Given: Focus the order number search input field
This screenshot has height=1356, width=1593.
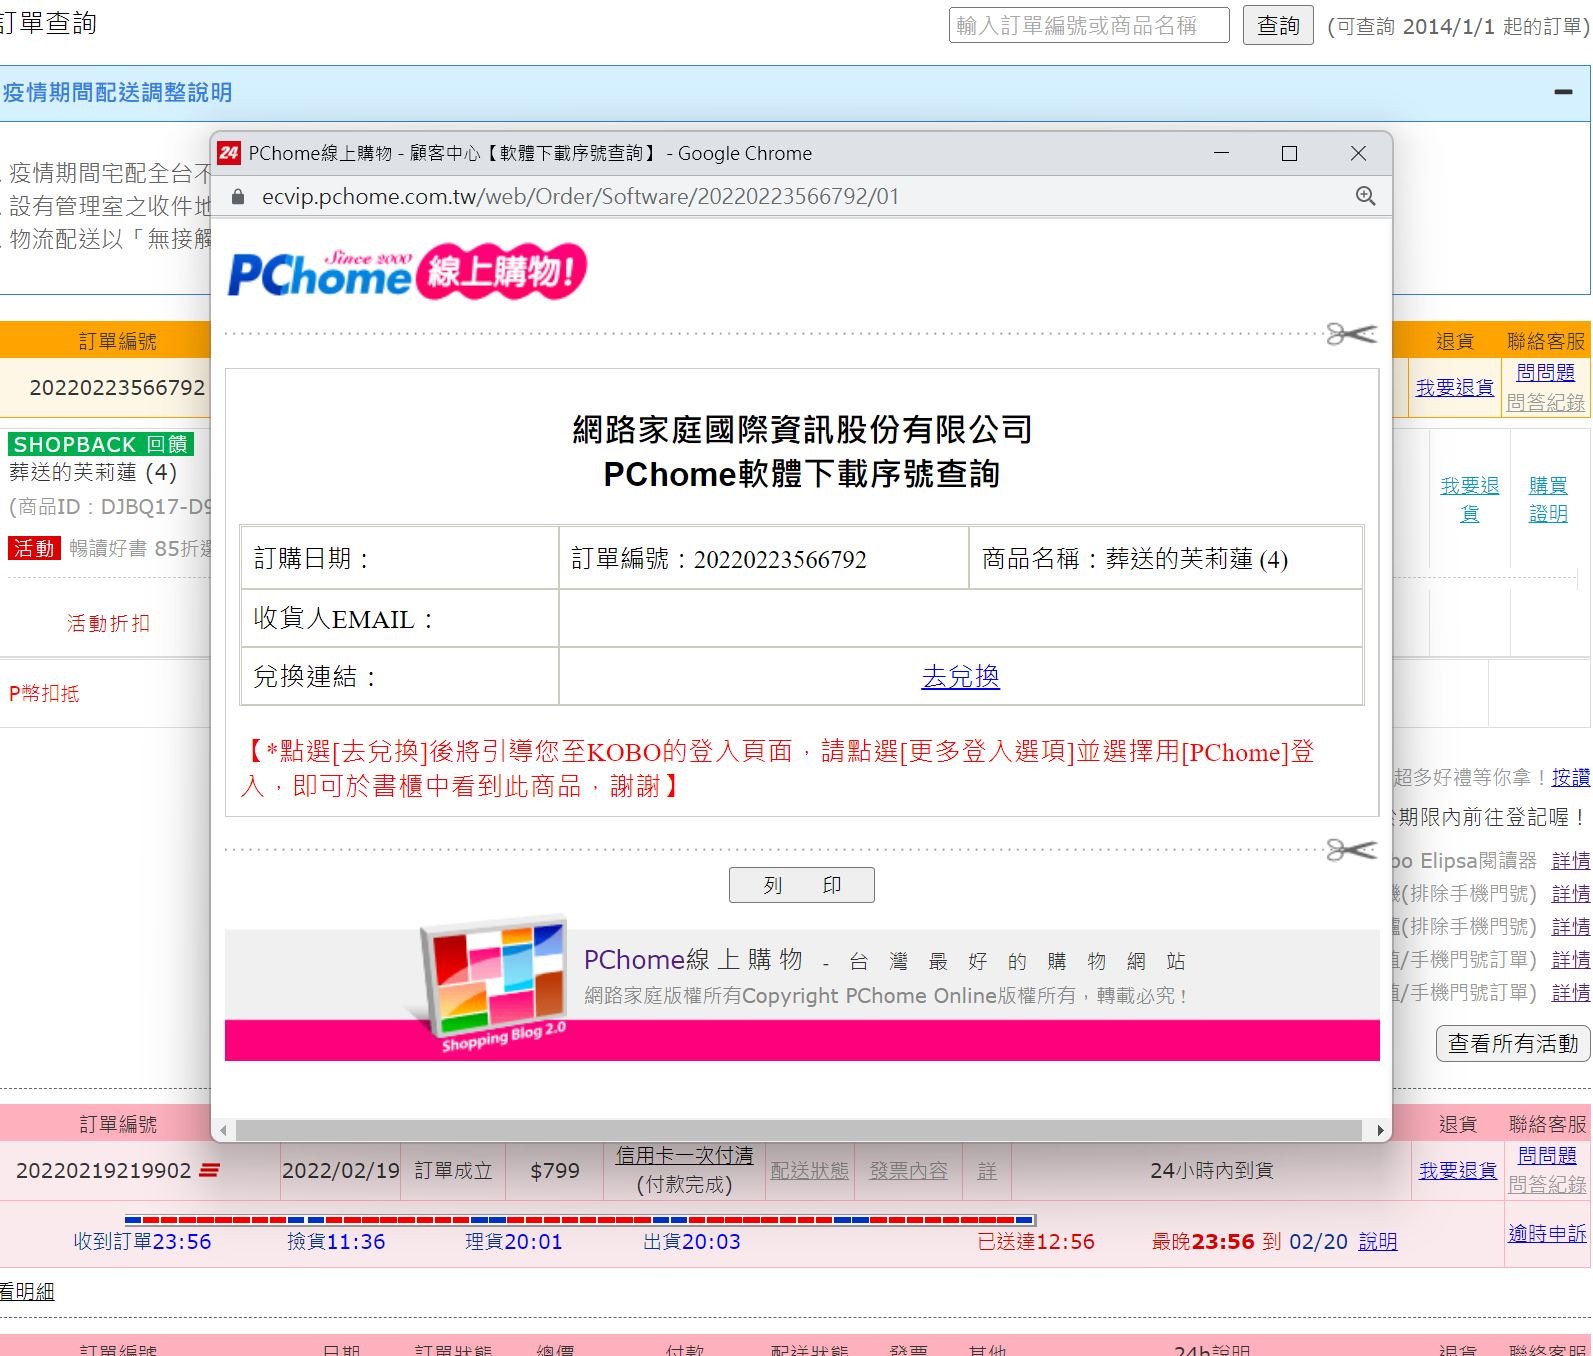Looking at the screenshot, I should [x=1088, y=26].
